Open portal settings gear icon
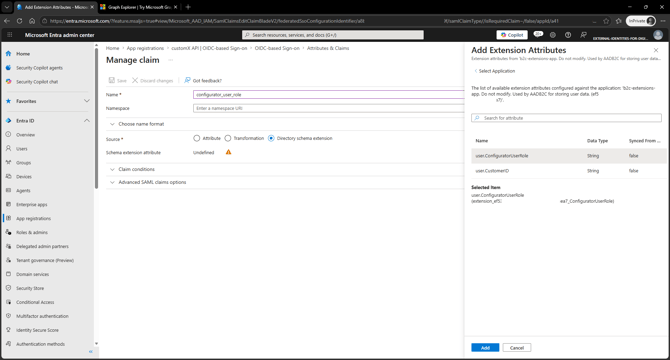The width and height of the screenshot is (670, 360). (x=553, y=35)
